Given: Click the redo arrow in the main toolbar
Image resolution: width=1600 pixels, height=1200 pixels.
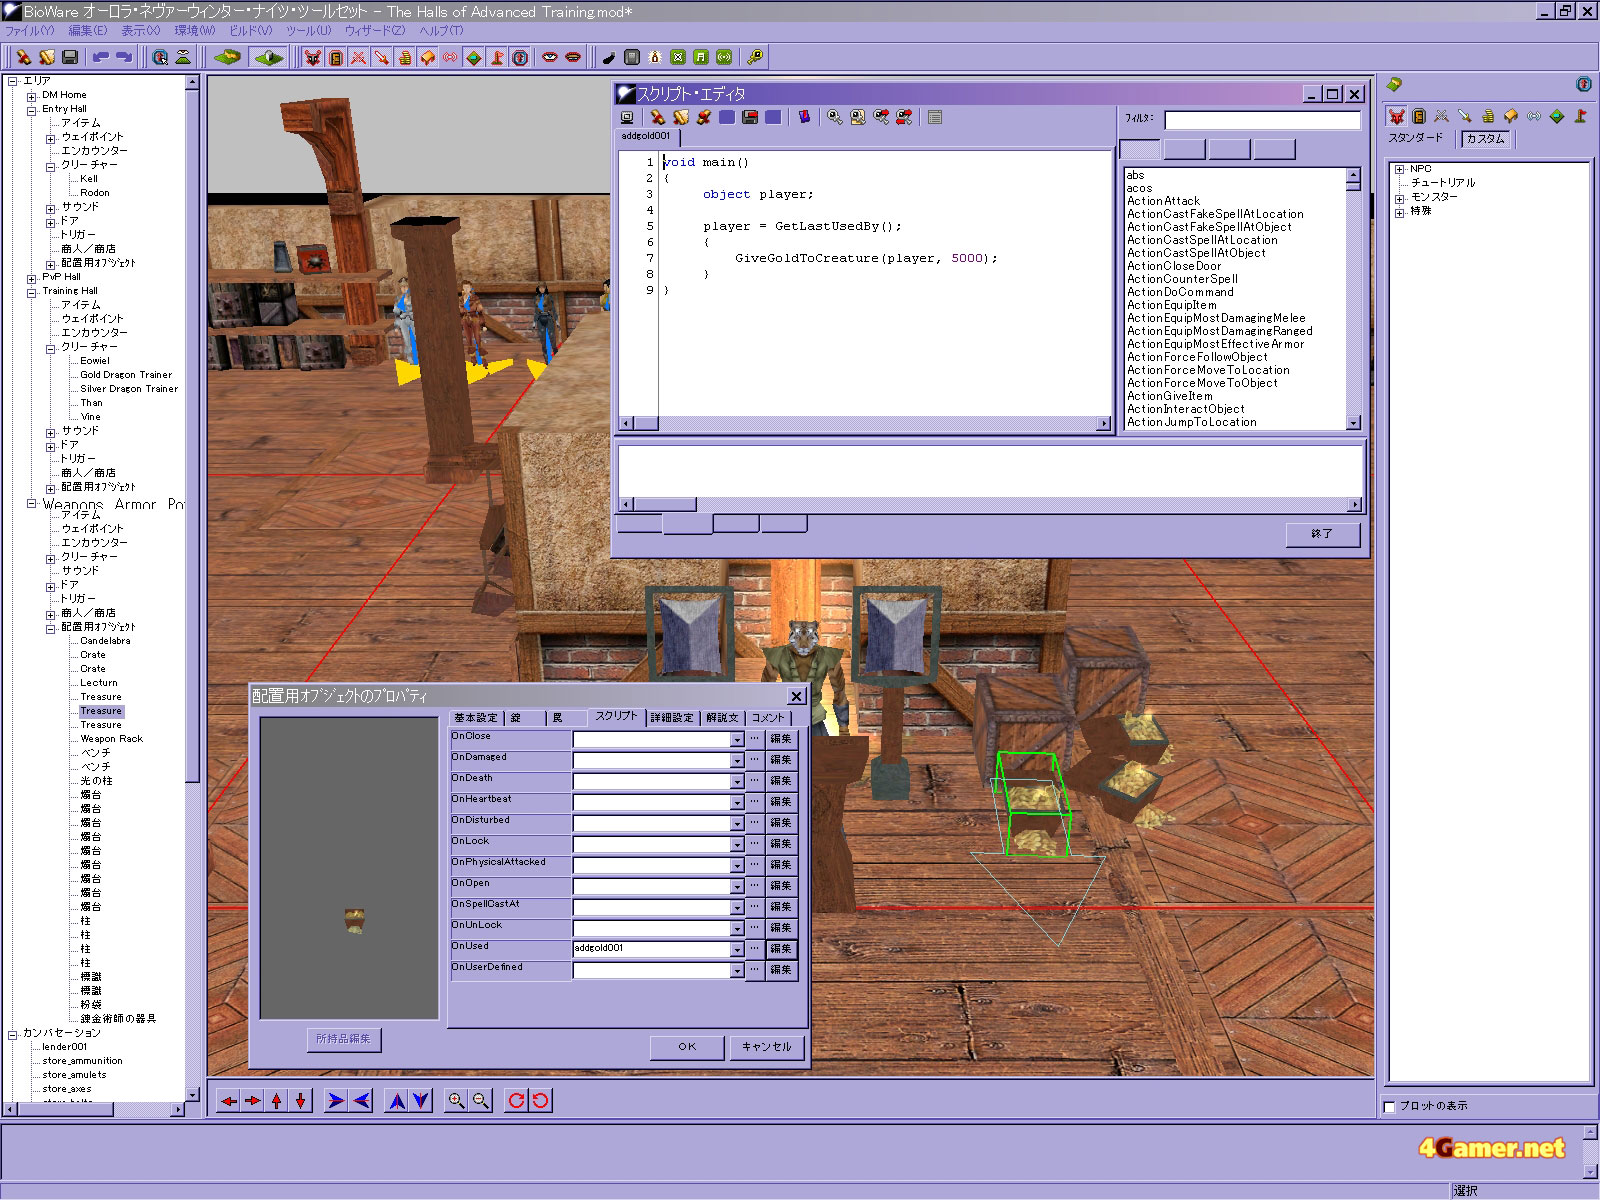Looking at the screenshot, I should (124, 58).
